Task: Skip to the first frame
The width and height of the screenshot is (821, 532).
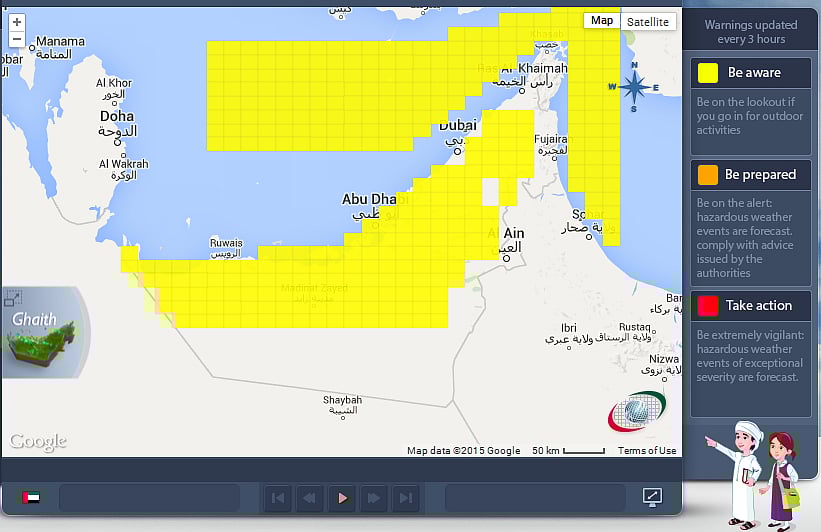Action: 278,497
